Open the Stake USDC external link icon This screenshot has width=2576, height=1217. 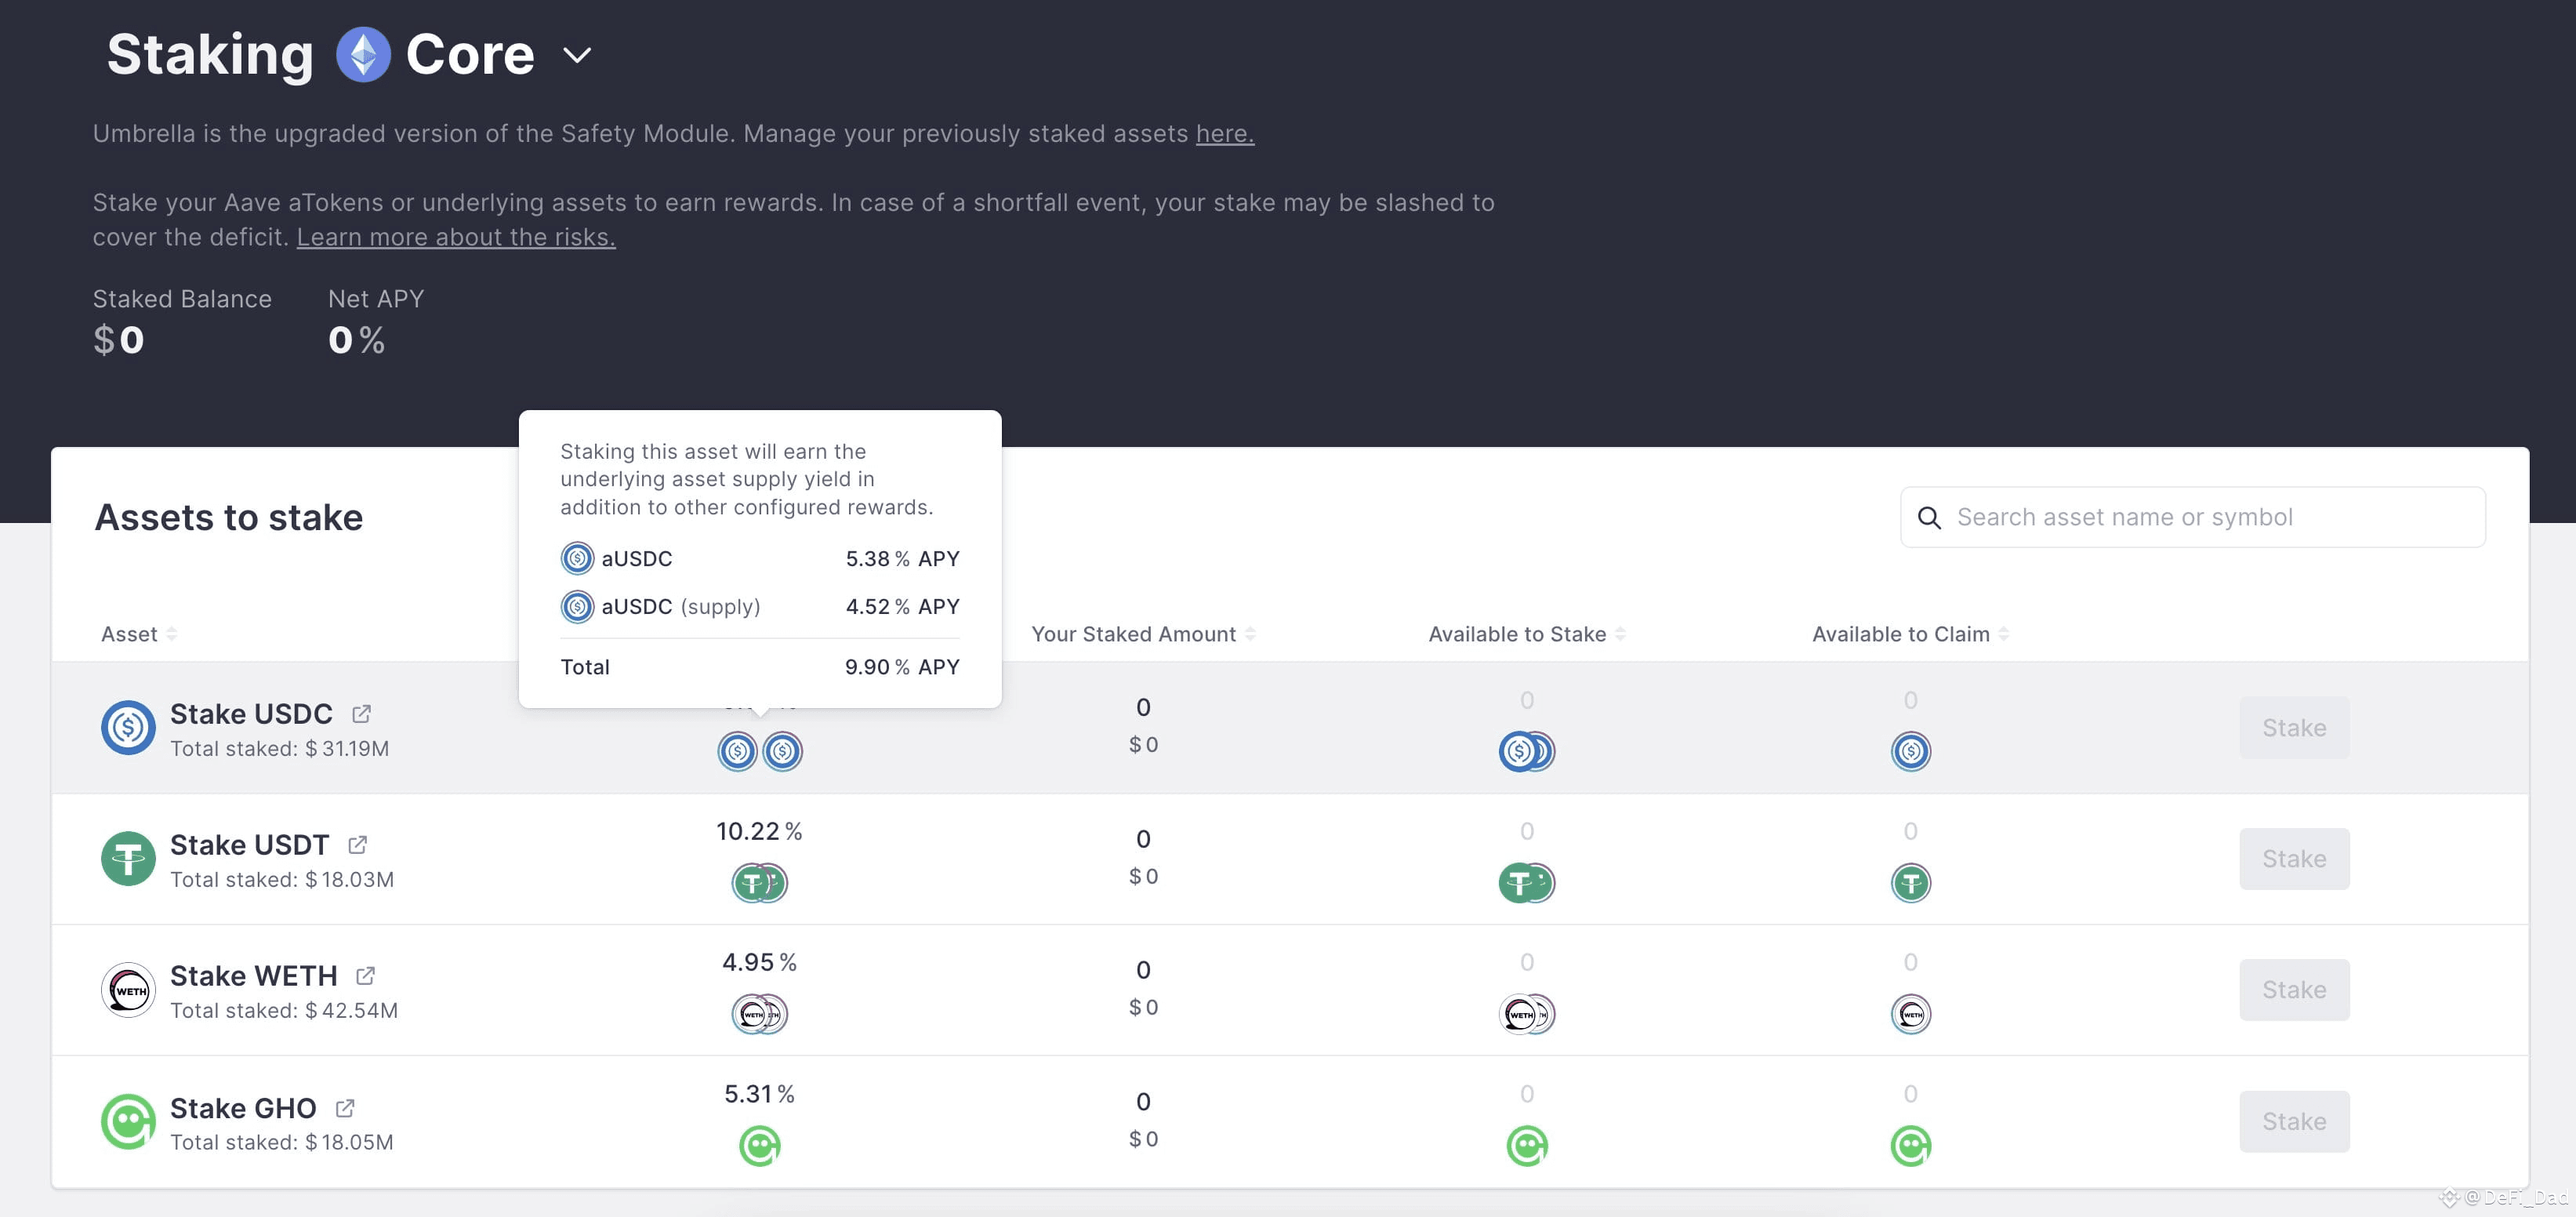click(361, 713)
